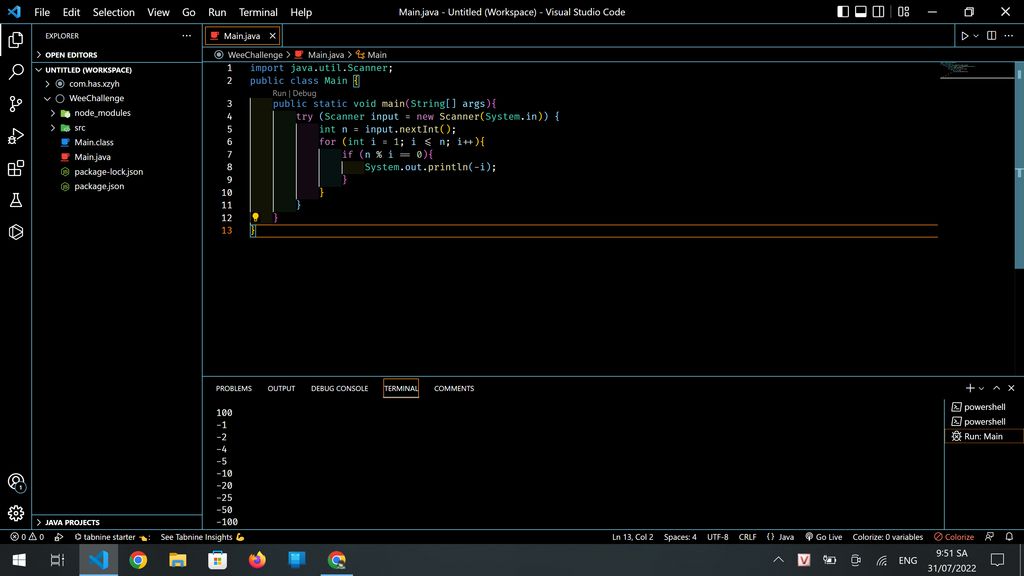Open package-lock.json in explorer
The height and width of the screenshot is (576, 1024).
[x=108, y=172]
